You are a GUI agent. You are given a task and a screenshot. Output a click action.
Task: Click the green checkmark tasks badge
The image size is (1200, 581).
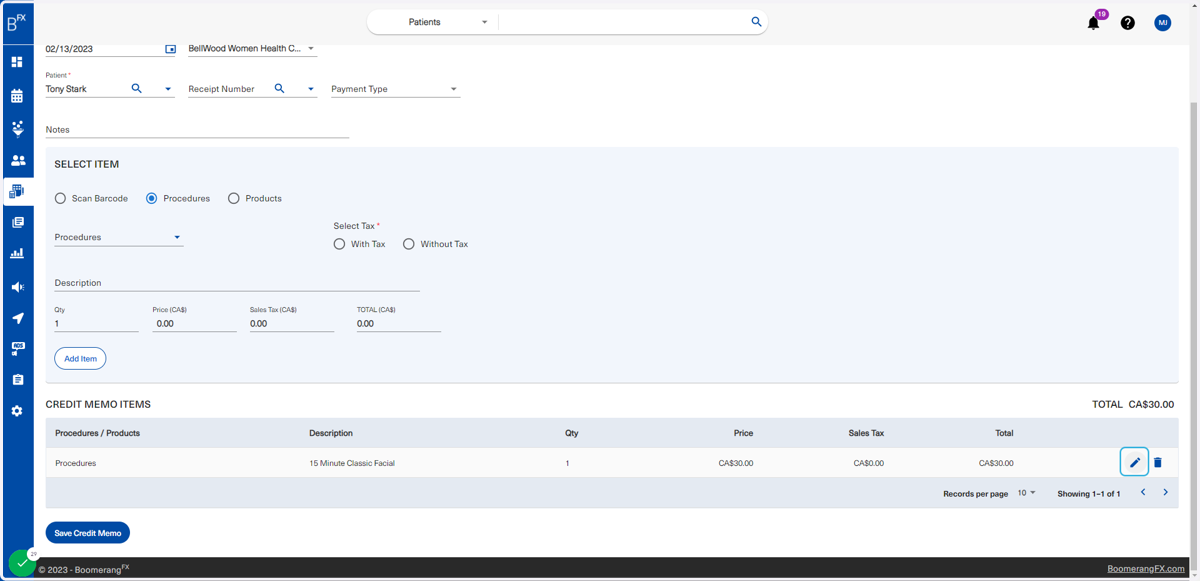pyautogui.click(x=22, y=563)
